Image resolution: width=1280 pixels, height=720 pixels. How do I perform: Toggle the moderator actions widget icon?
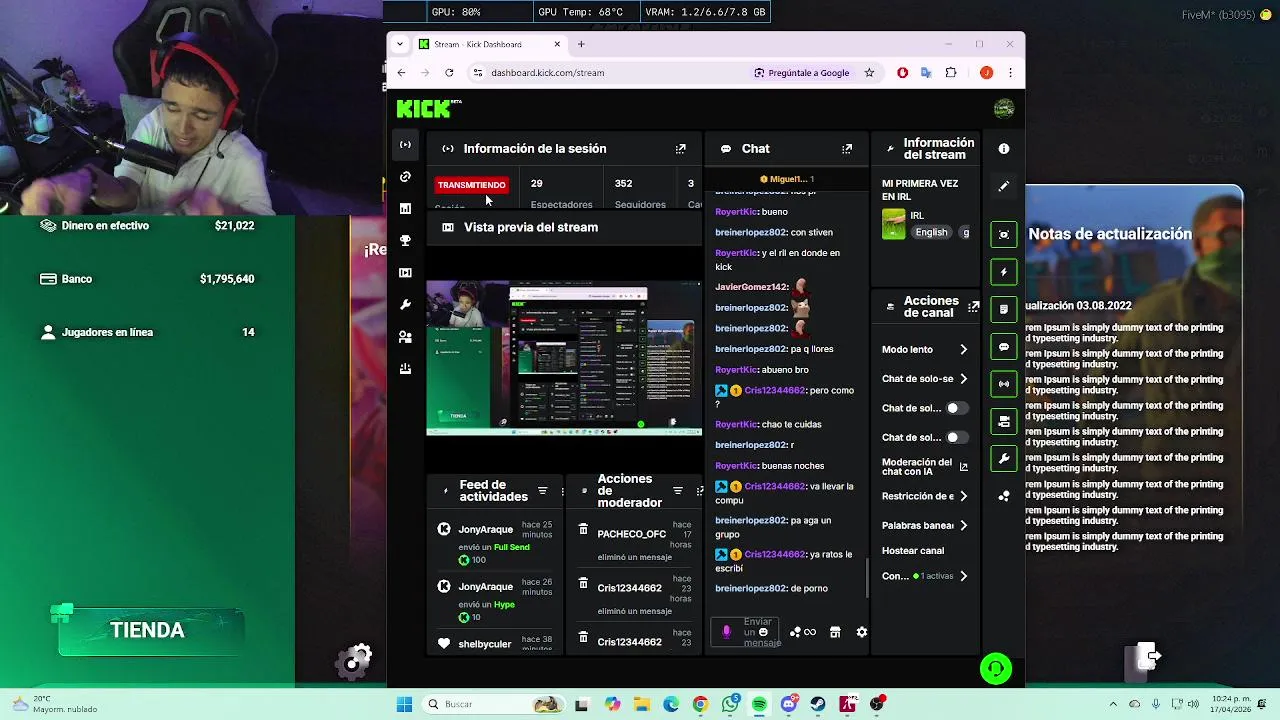[1004, 421]
